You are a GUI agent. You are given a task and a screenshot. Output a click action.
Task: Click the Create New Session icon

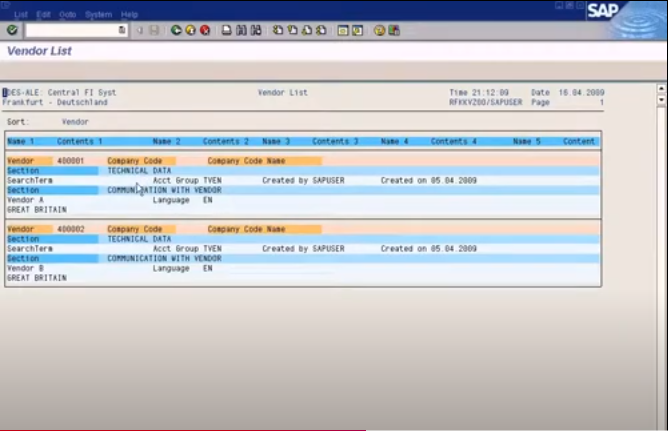click(x=343, y=30)
